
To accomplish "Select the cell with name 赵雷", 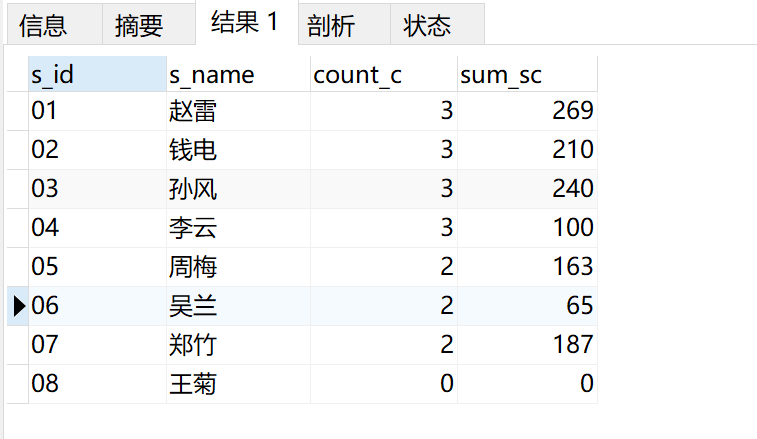I will tap(237, 111).
